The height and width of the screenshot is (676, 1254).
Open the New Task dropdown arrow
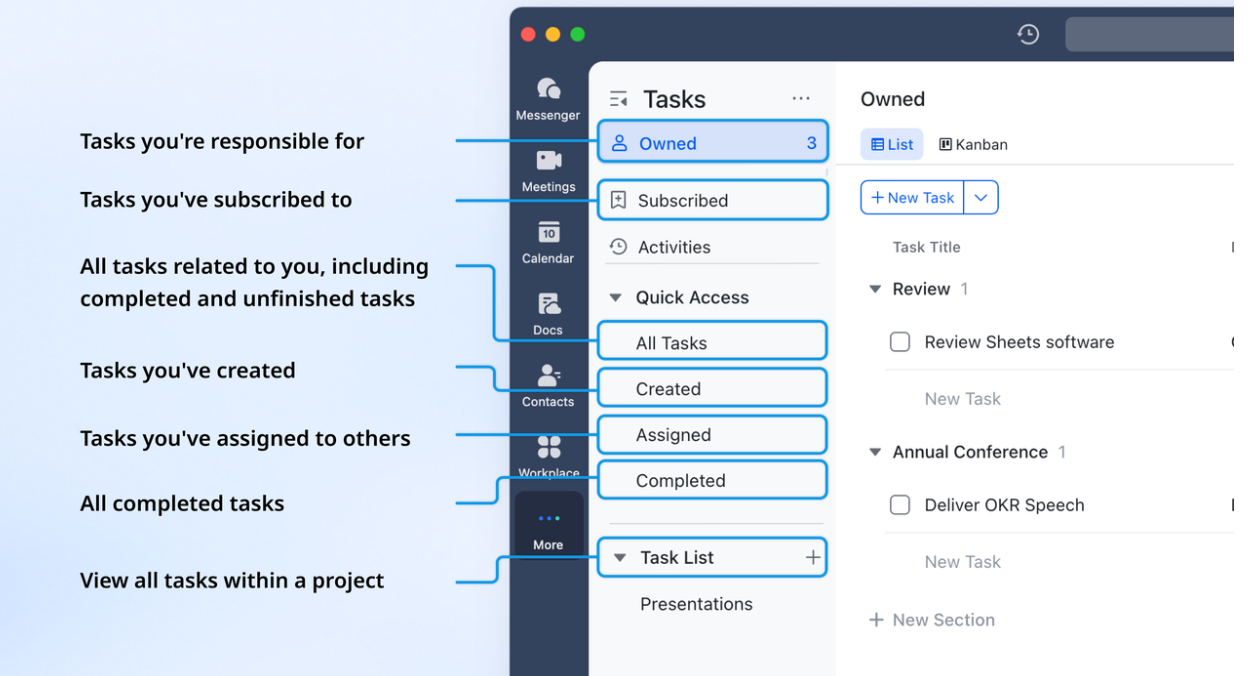coord(981,198)
